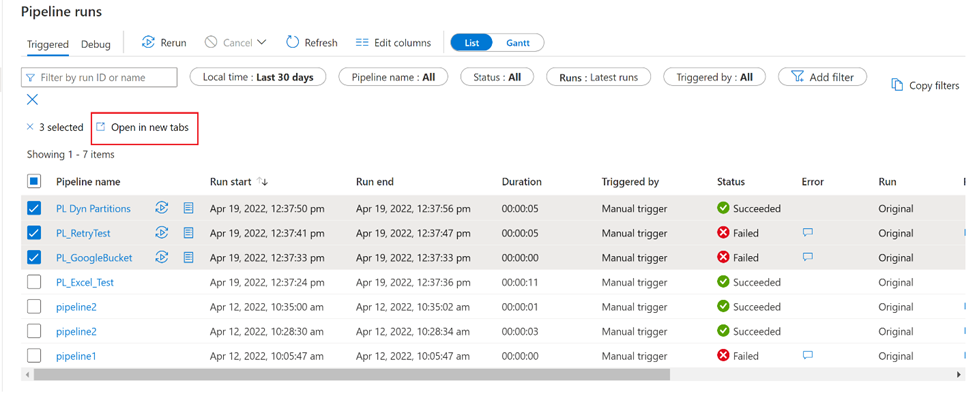975x398 pixels.
Task: Click Open in new tabs button
Action: (142, 127)
